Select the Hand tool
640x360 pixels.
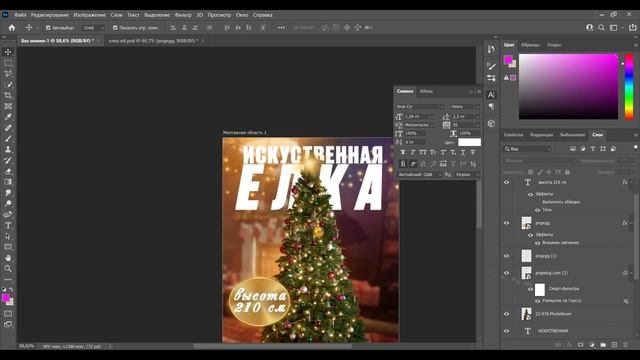click(x=8, y=258)
